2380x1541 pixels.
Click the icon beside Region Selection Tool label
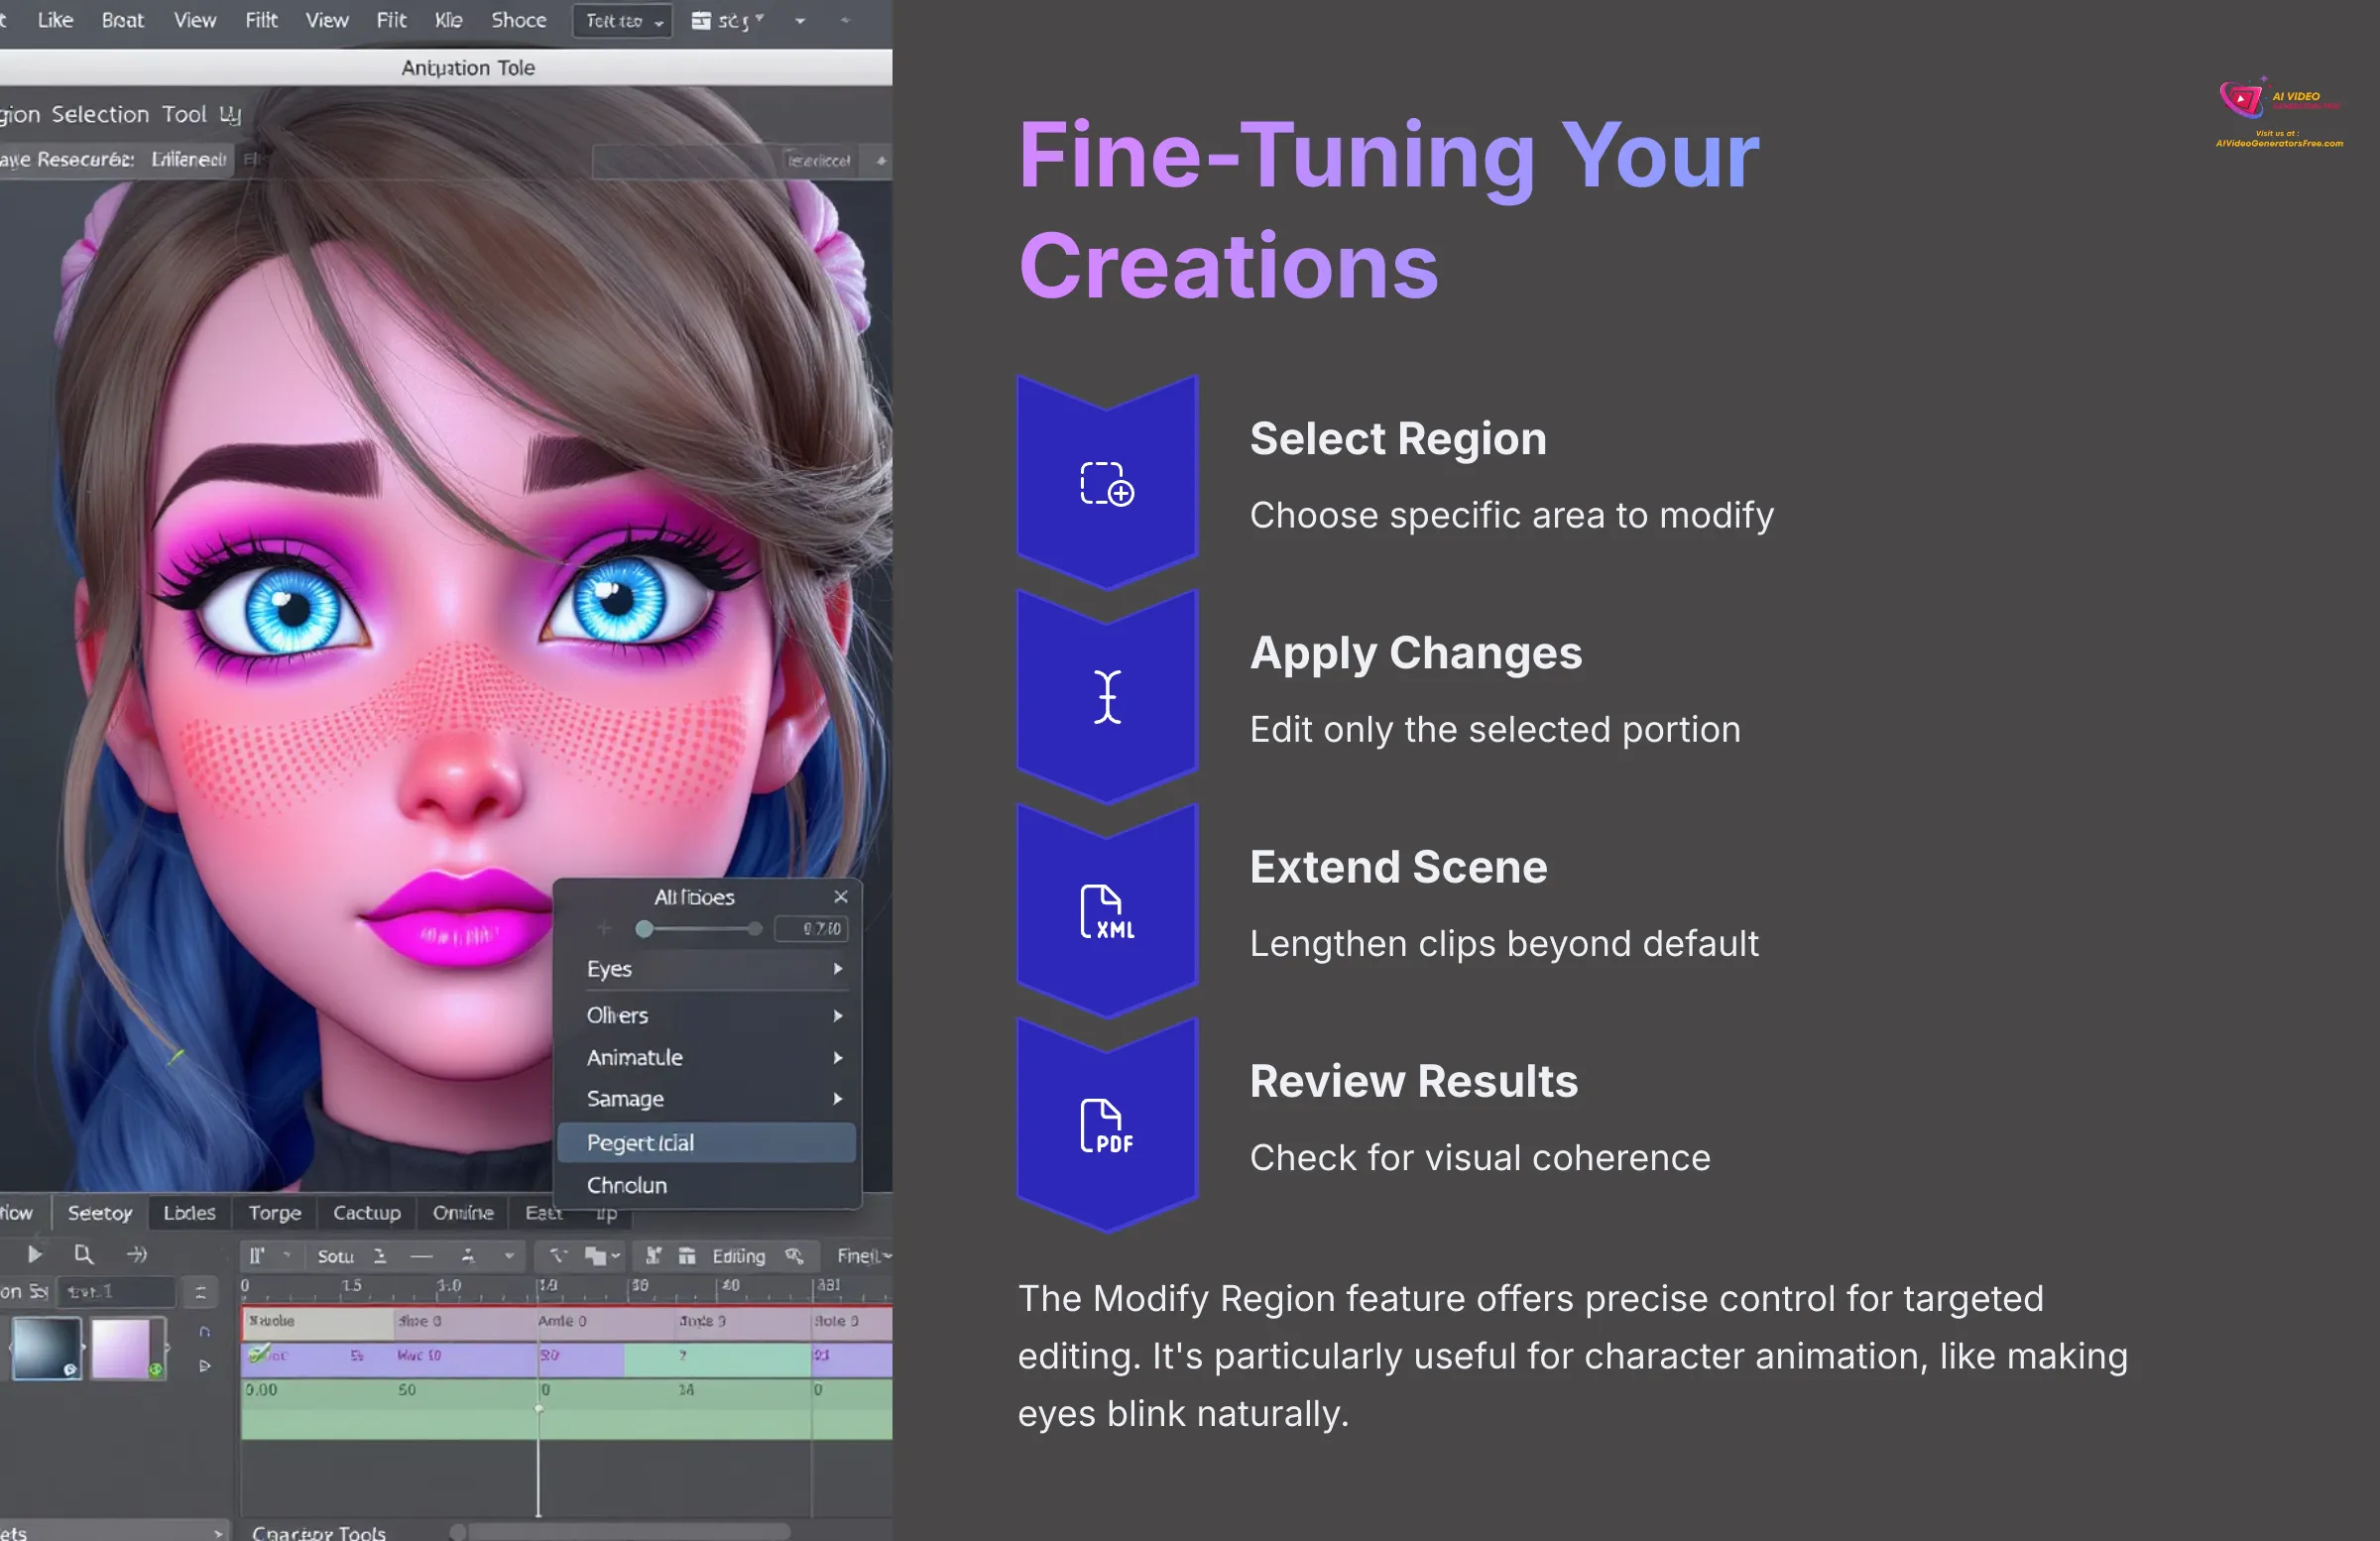[x=230, y=115]
